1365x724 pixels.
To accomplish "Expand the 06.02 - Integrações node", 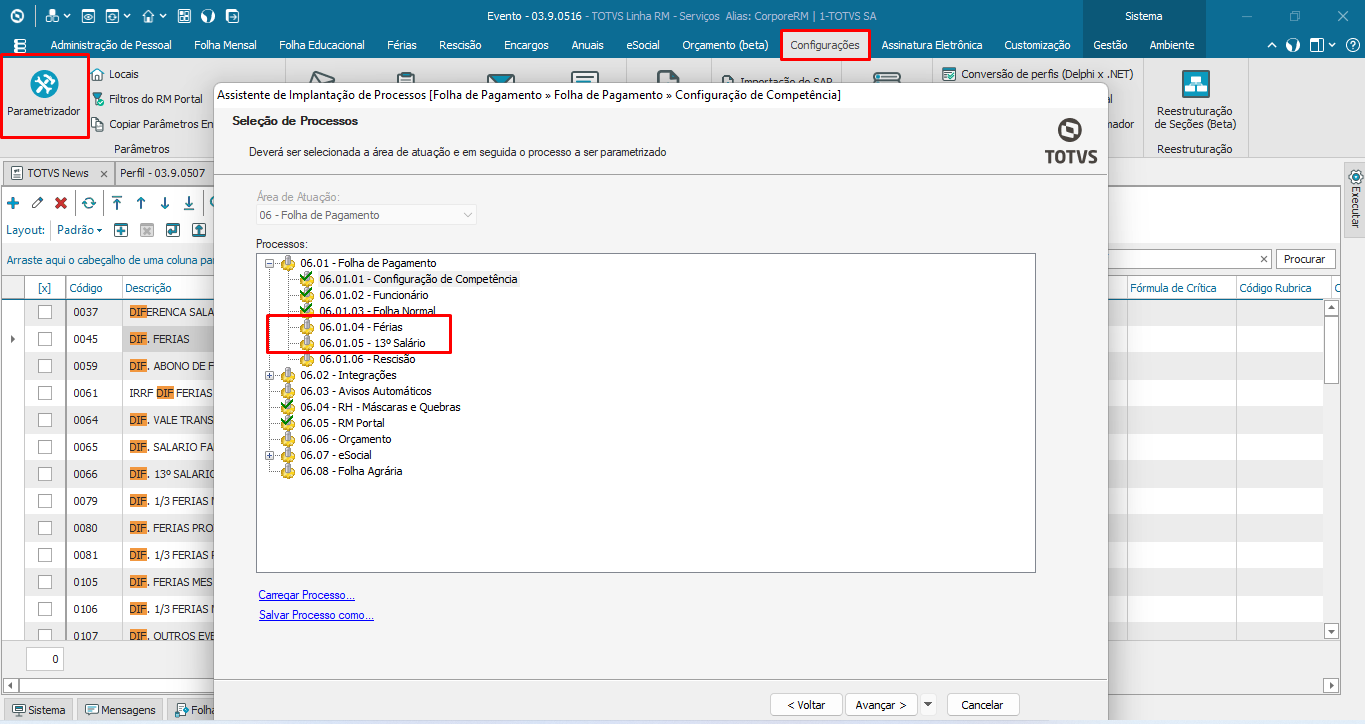I will point(269,375).
